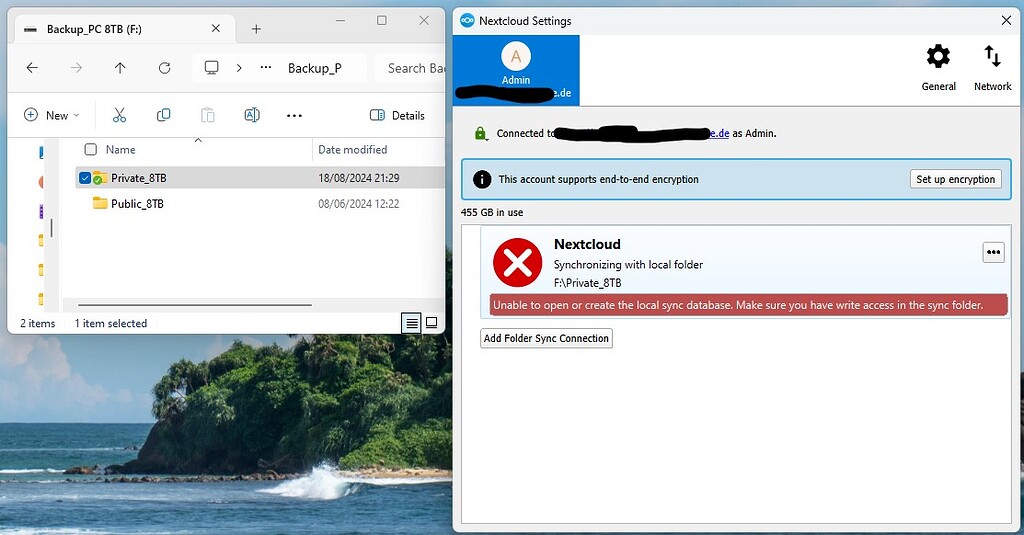Open Nextcloud Network settings

tap(992, 67)
